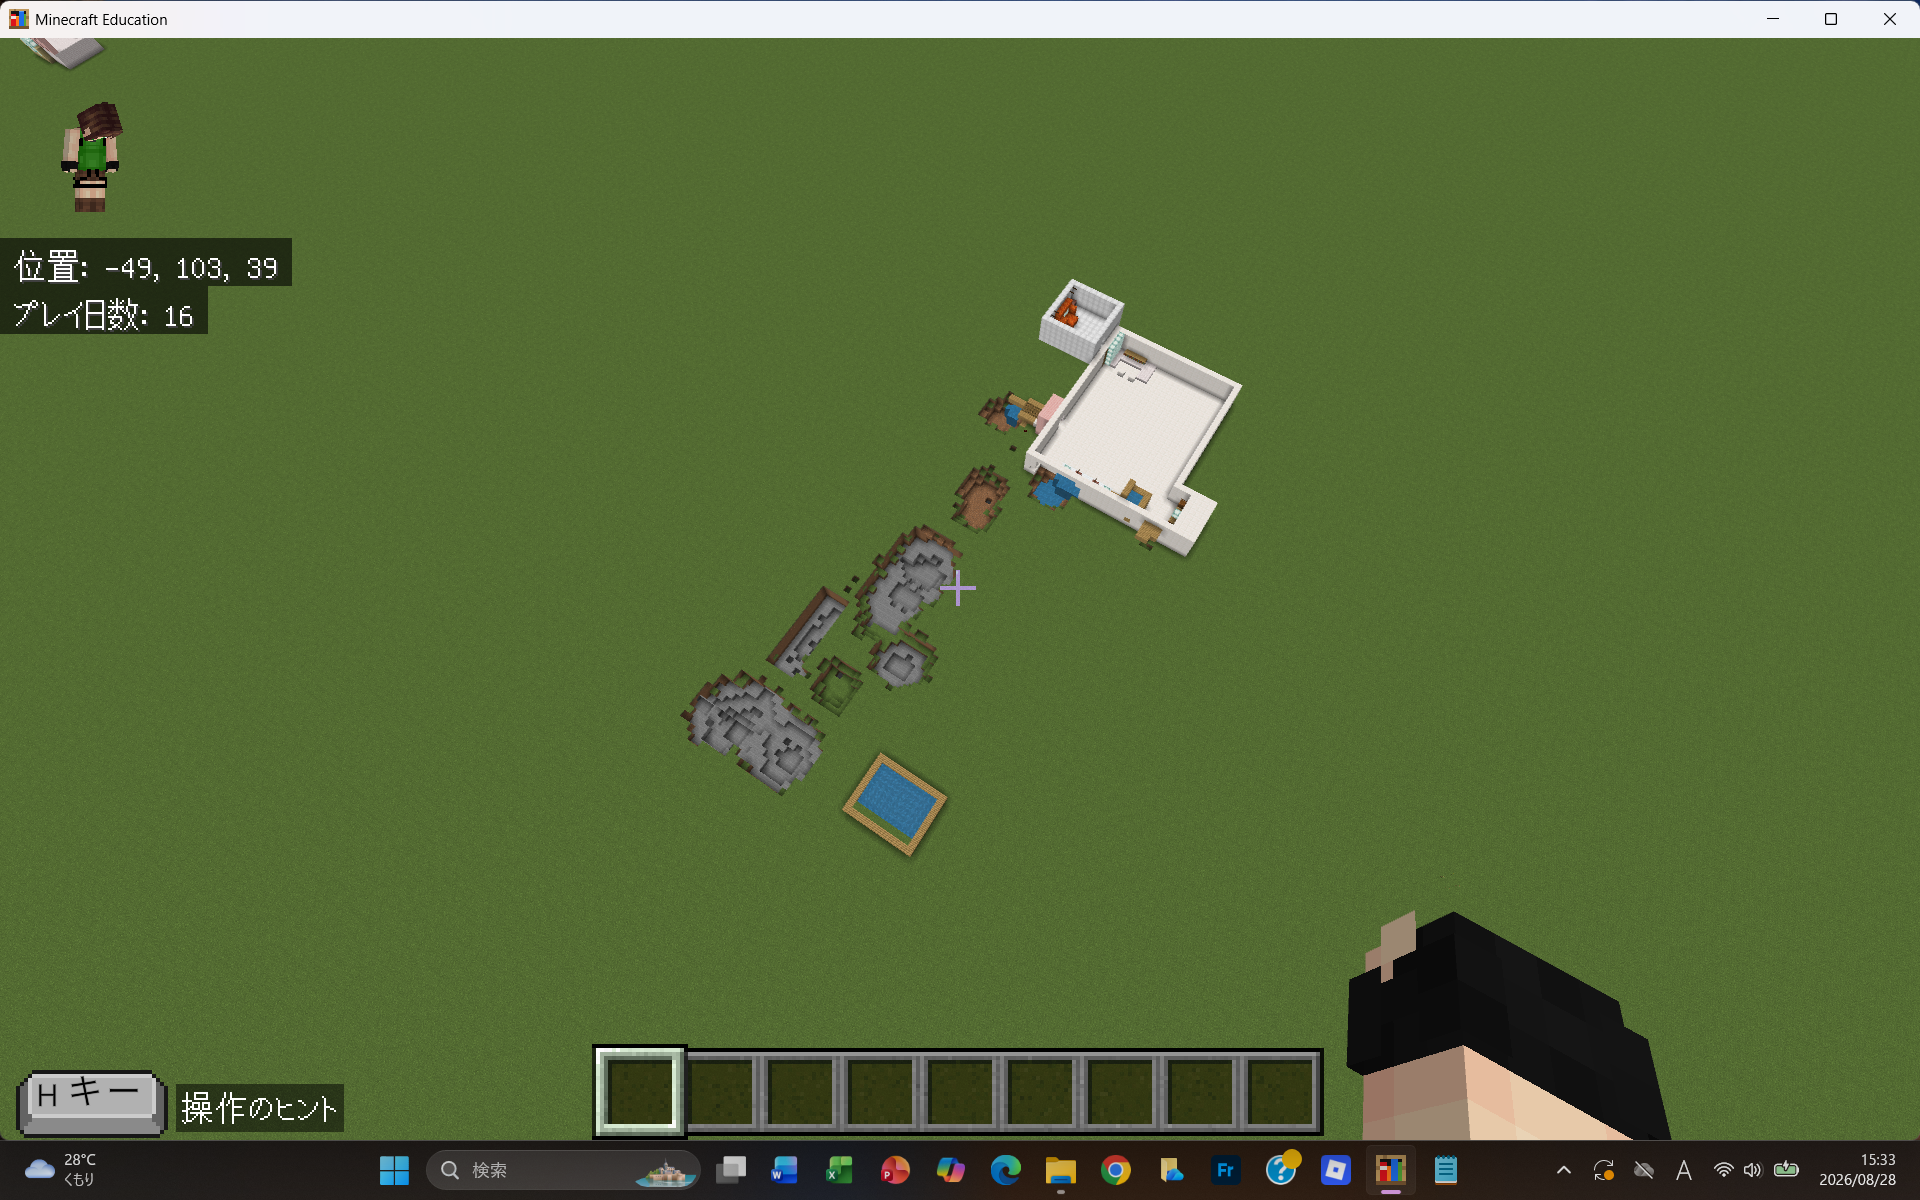
Task: Click the 操作のヒント label
Action: [260, 1108]
